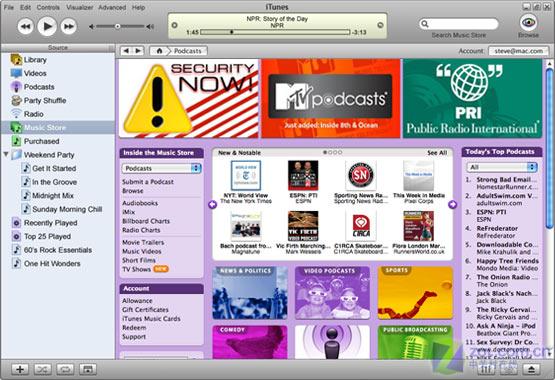Open the Advanced menu
This screenshot has height=380, width=555.
click(112, 7)
